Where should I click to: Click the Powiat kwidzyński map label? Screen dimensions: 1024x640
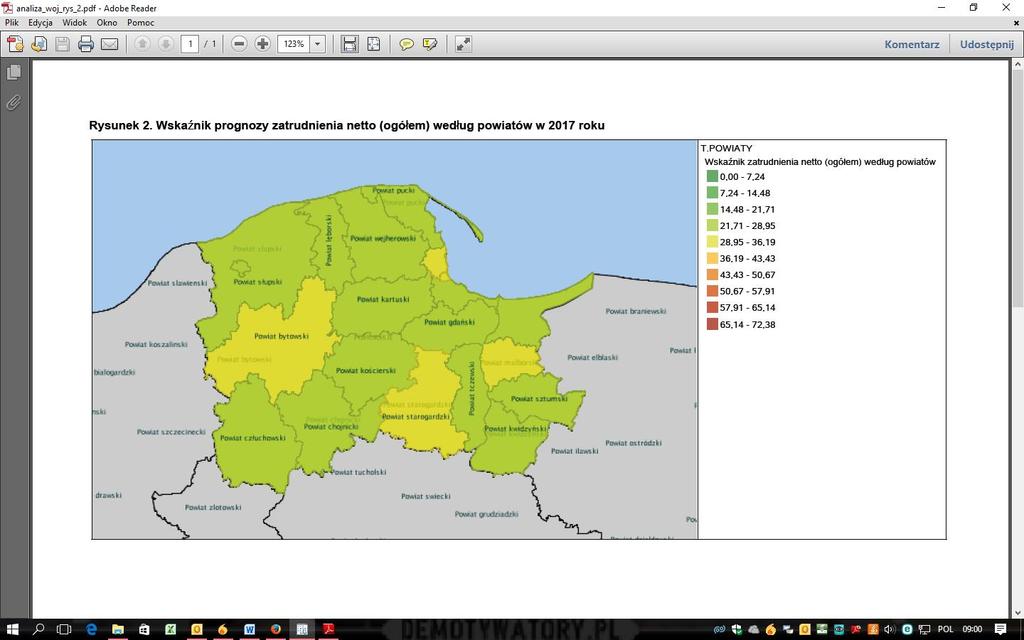coord(516,428)
